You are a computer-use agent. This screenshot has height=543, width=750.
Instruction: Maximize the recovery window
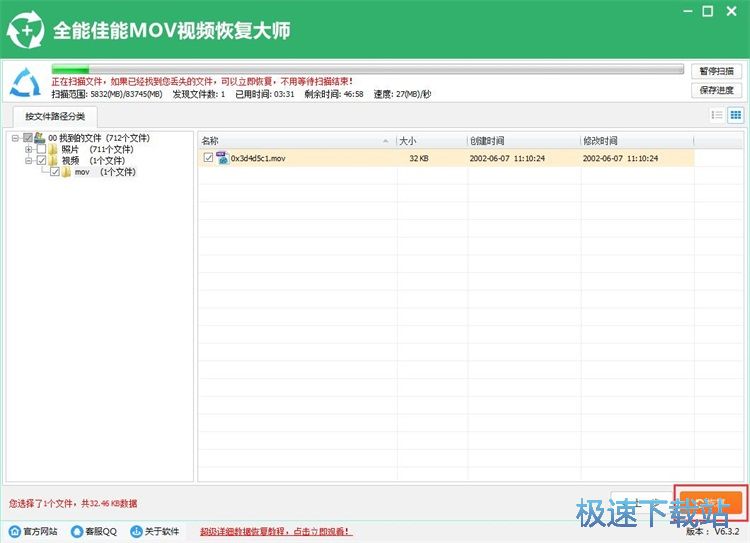pos(708,11)
